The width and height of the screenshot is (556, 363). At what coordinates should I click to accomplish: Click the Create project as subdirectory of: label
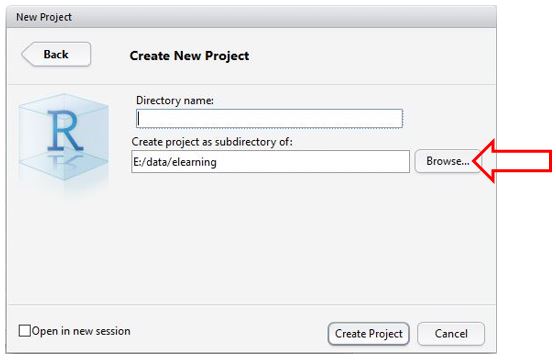pyautogui.click(x=212, y=142)
